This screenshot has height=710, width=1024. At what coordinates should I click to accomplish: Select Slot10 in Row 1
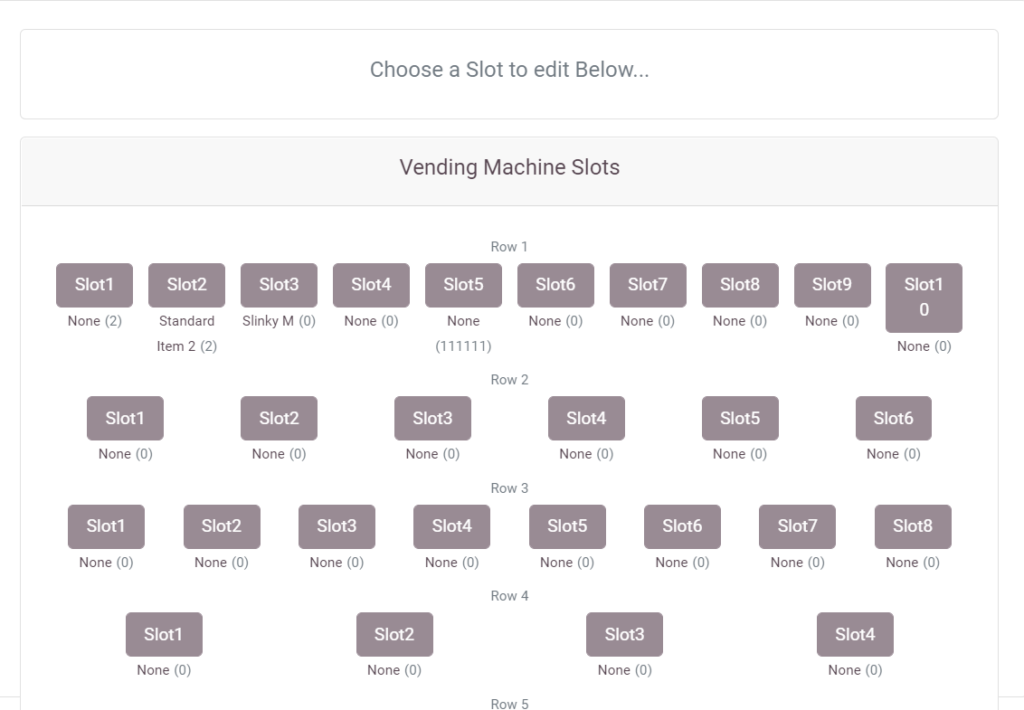point(923,297)
